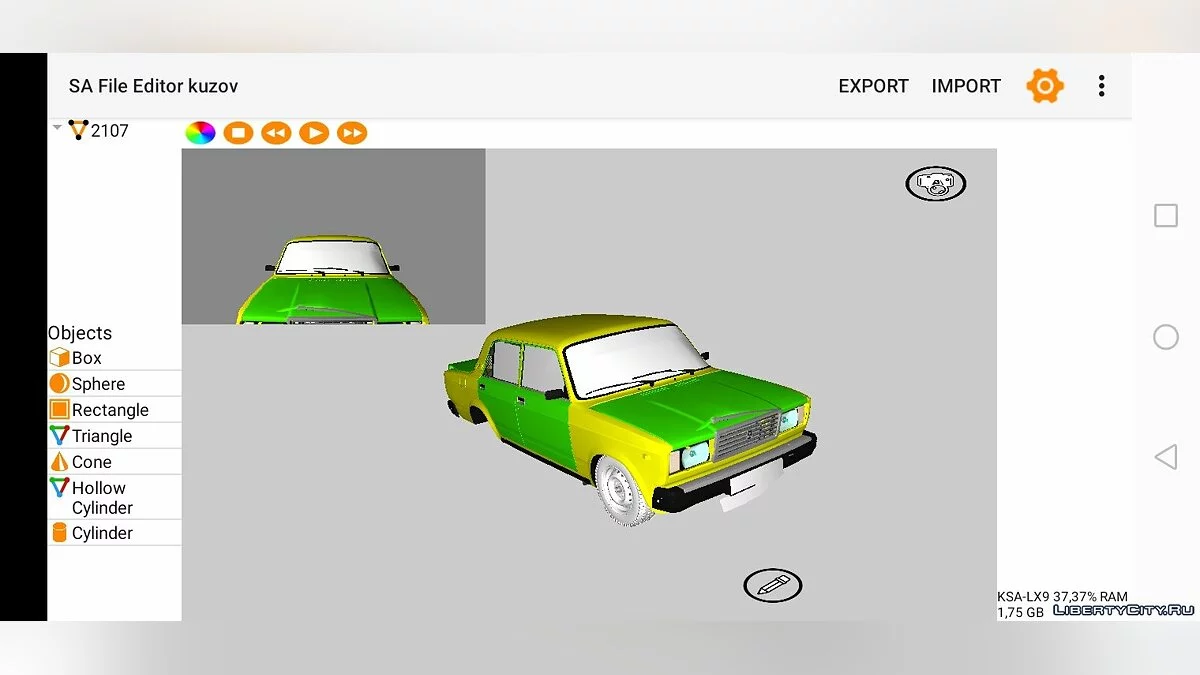This screenshot has width=1200, height=675.
Task: Click the EXPORT button
Action: 873,86
